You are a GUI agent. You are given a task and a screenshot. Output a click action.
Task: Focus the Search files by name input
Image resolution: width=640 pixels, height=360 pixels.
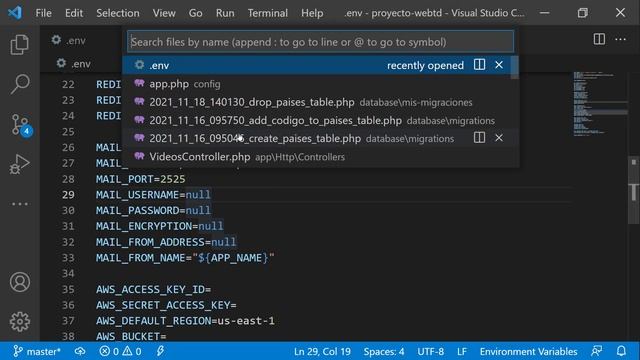pos(320,42)
